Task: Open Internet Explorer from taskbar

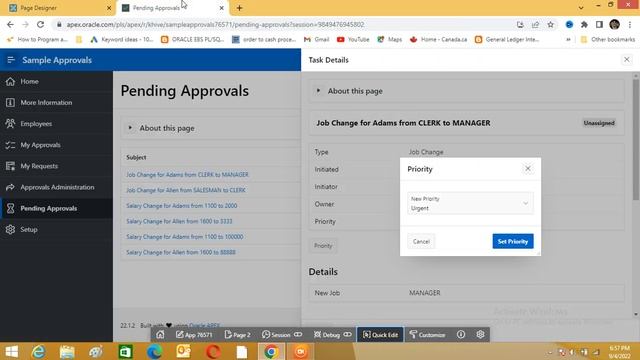Action: pyautogui.click(x=38, y=351)
